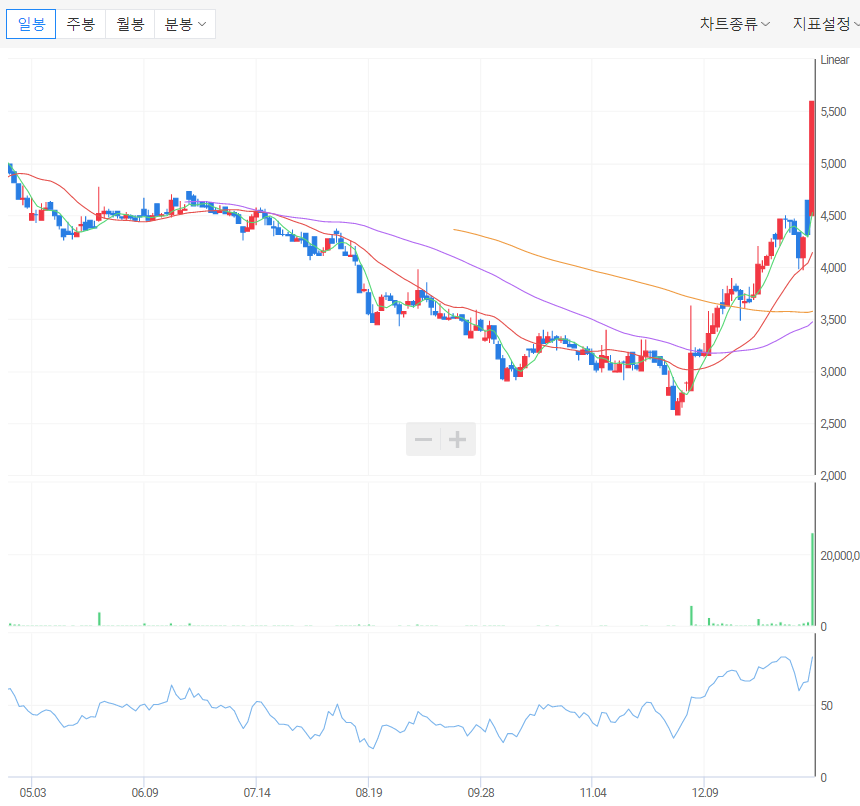Click the 07.14 date axis label
Viewport: 860px width, 806px height.
(257, 793)
